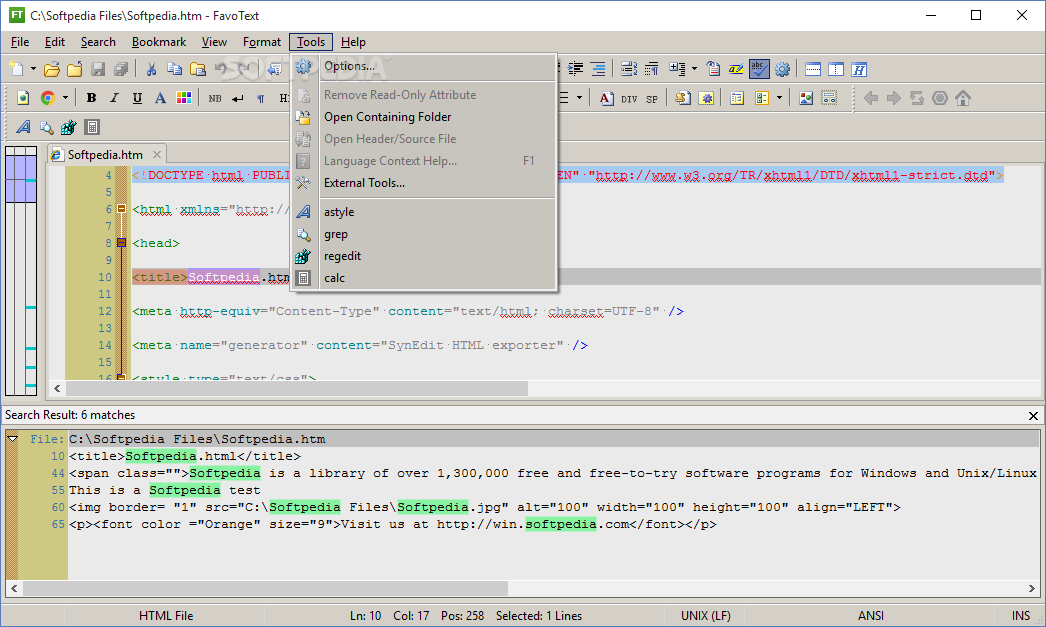Apply underline with the U icon

pyautogui.click(x=137, y=98)
